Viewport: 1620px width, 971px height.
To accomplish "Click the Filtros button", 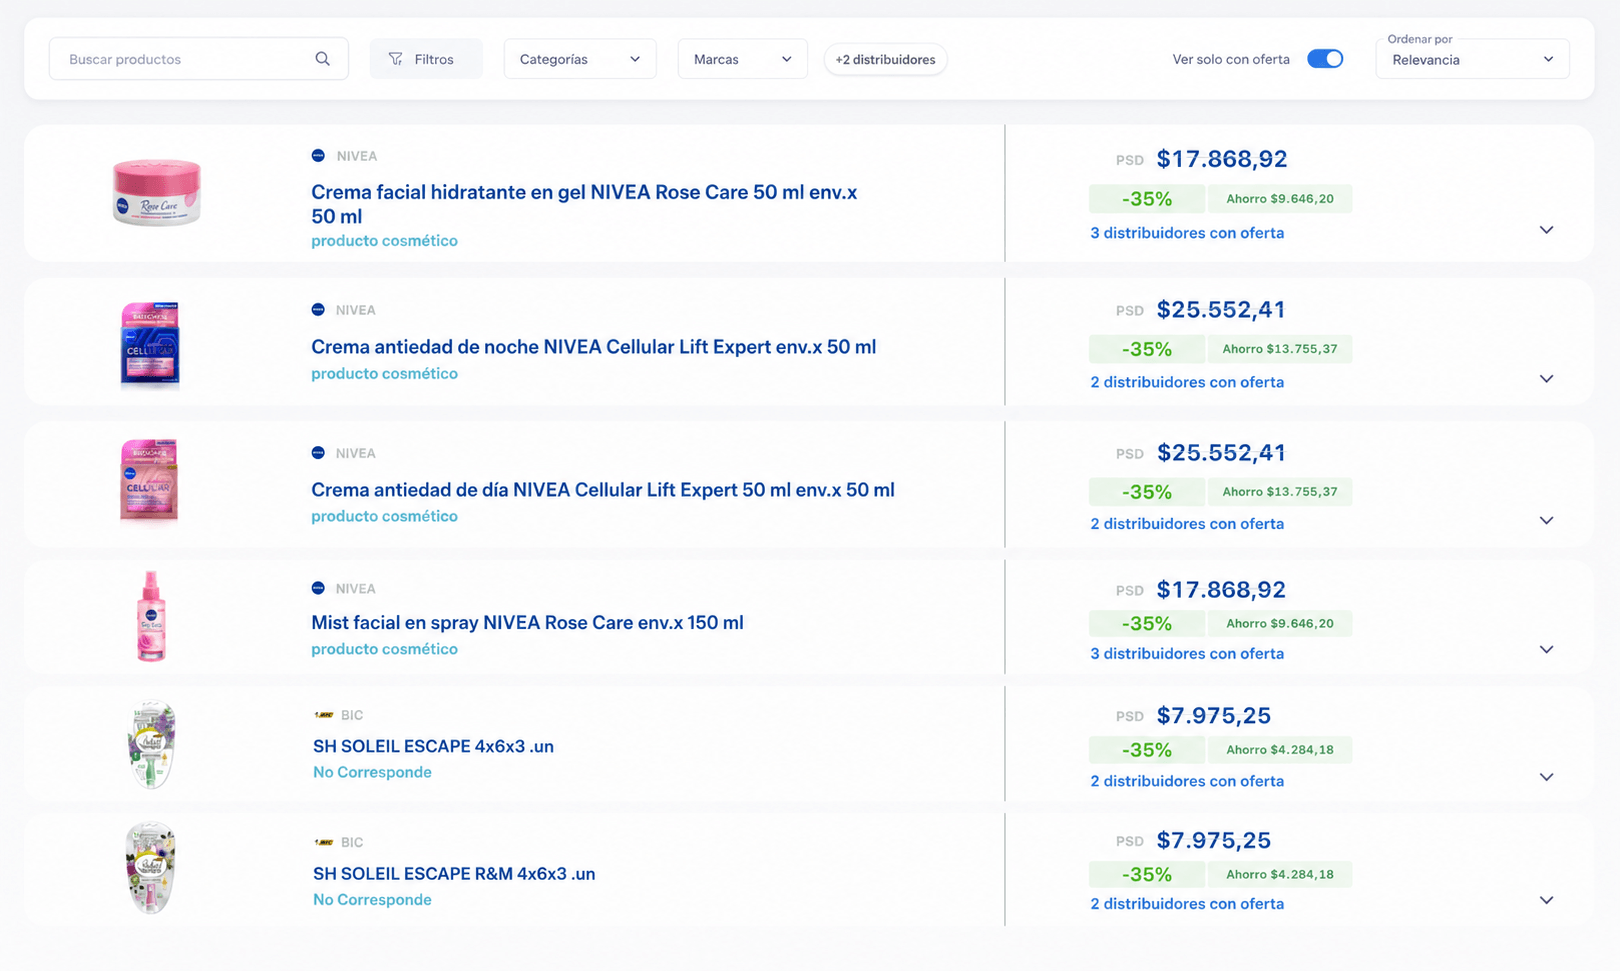I will coord(426,59).
